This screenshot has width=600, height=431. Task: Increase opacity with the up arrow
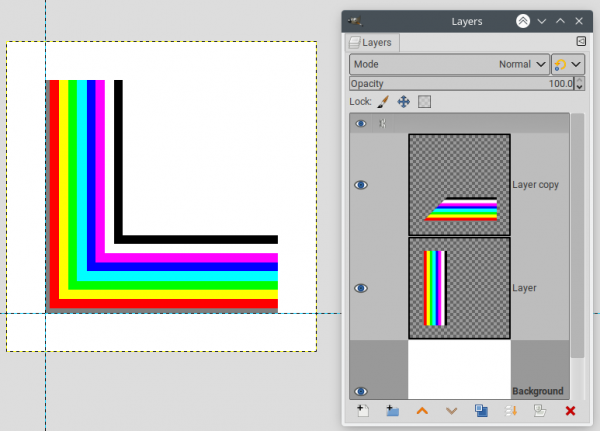(580, 80)
